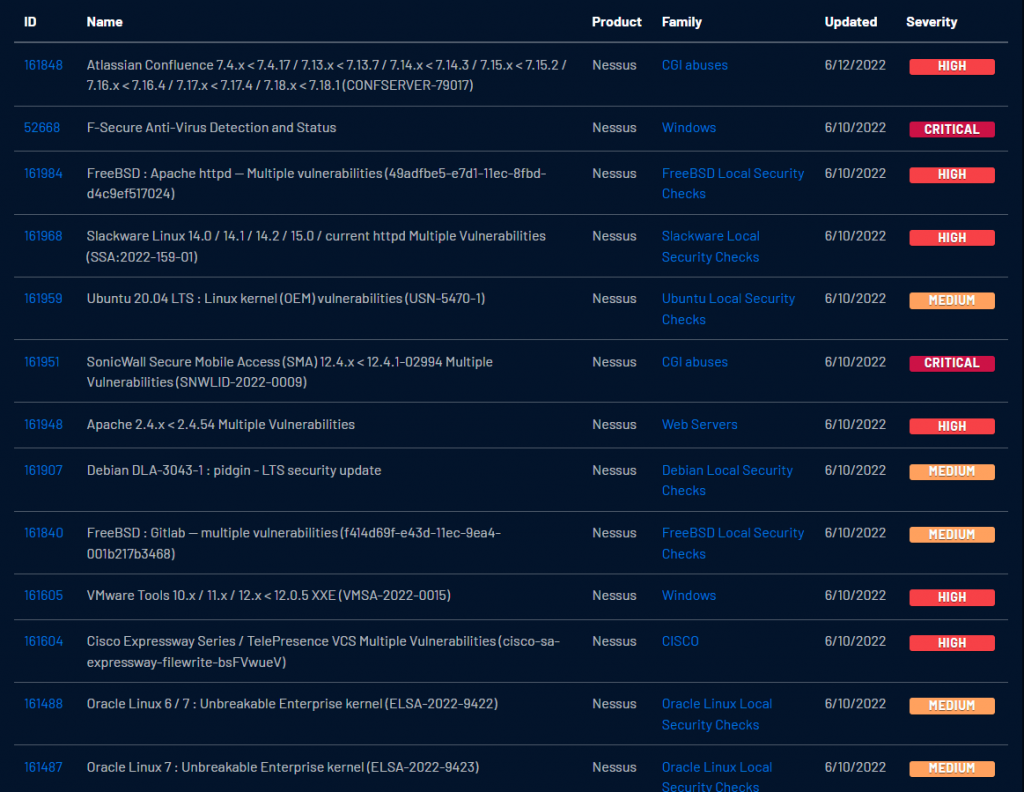Click MEDIUM badge for Debian DLA-3043-1 row
This screenshot has width=1024, height=792.
952,471
